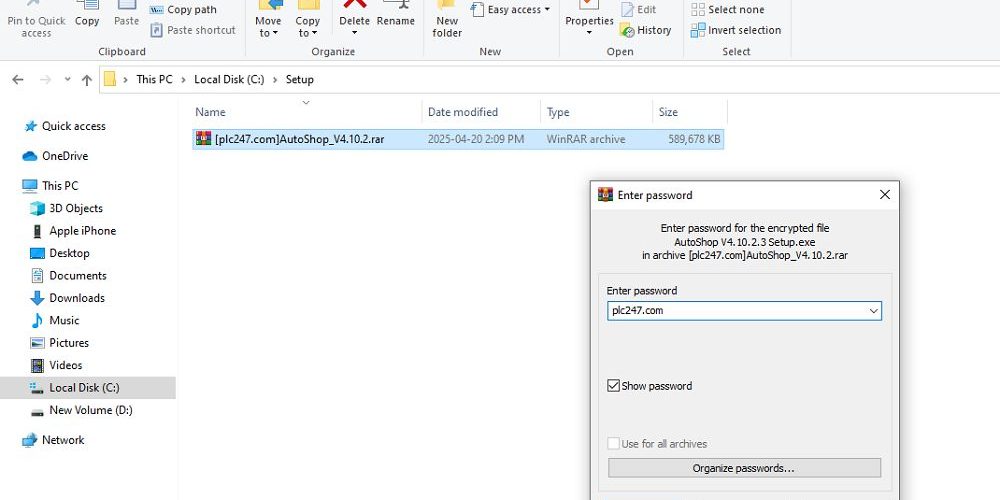
Task: Select [plc247.com]AutoShop_V4.10.2.rar file
Action: pyautogui.click(x=458, y=139)
